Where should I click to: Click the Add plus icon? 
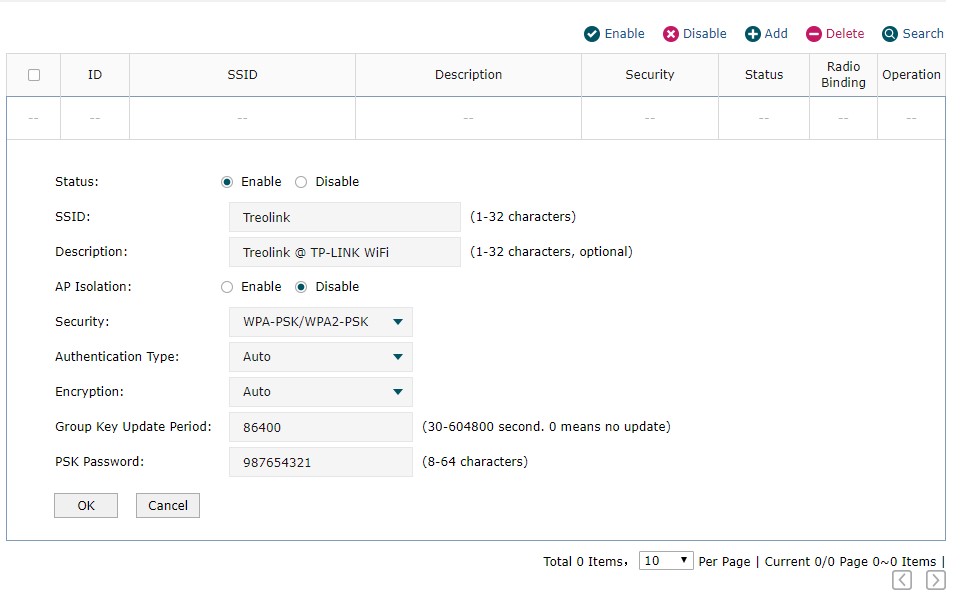pos(753,34)
